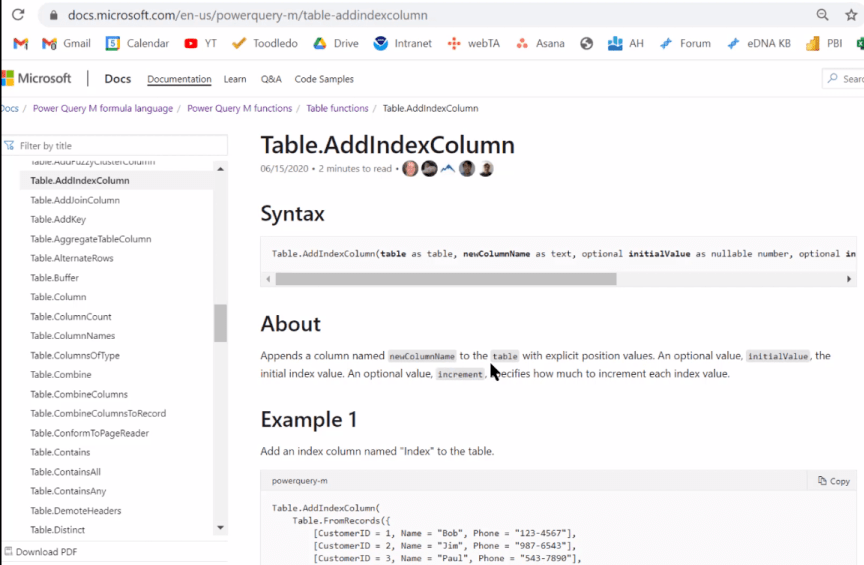Open the Toodledo bookmark
The width and height of the screenshot is (864, 565).
click(265, 44)
